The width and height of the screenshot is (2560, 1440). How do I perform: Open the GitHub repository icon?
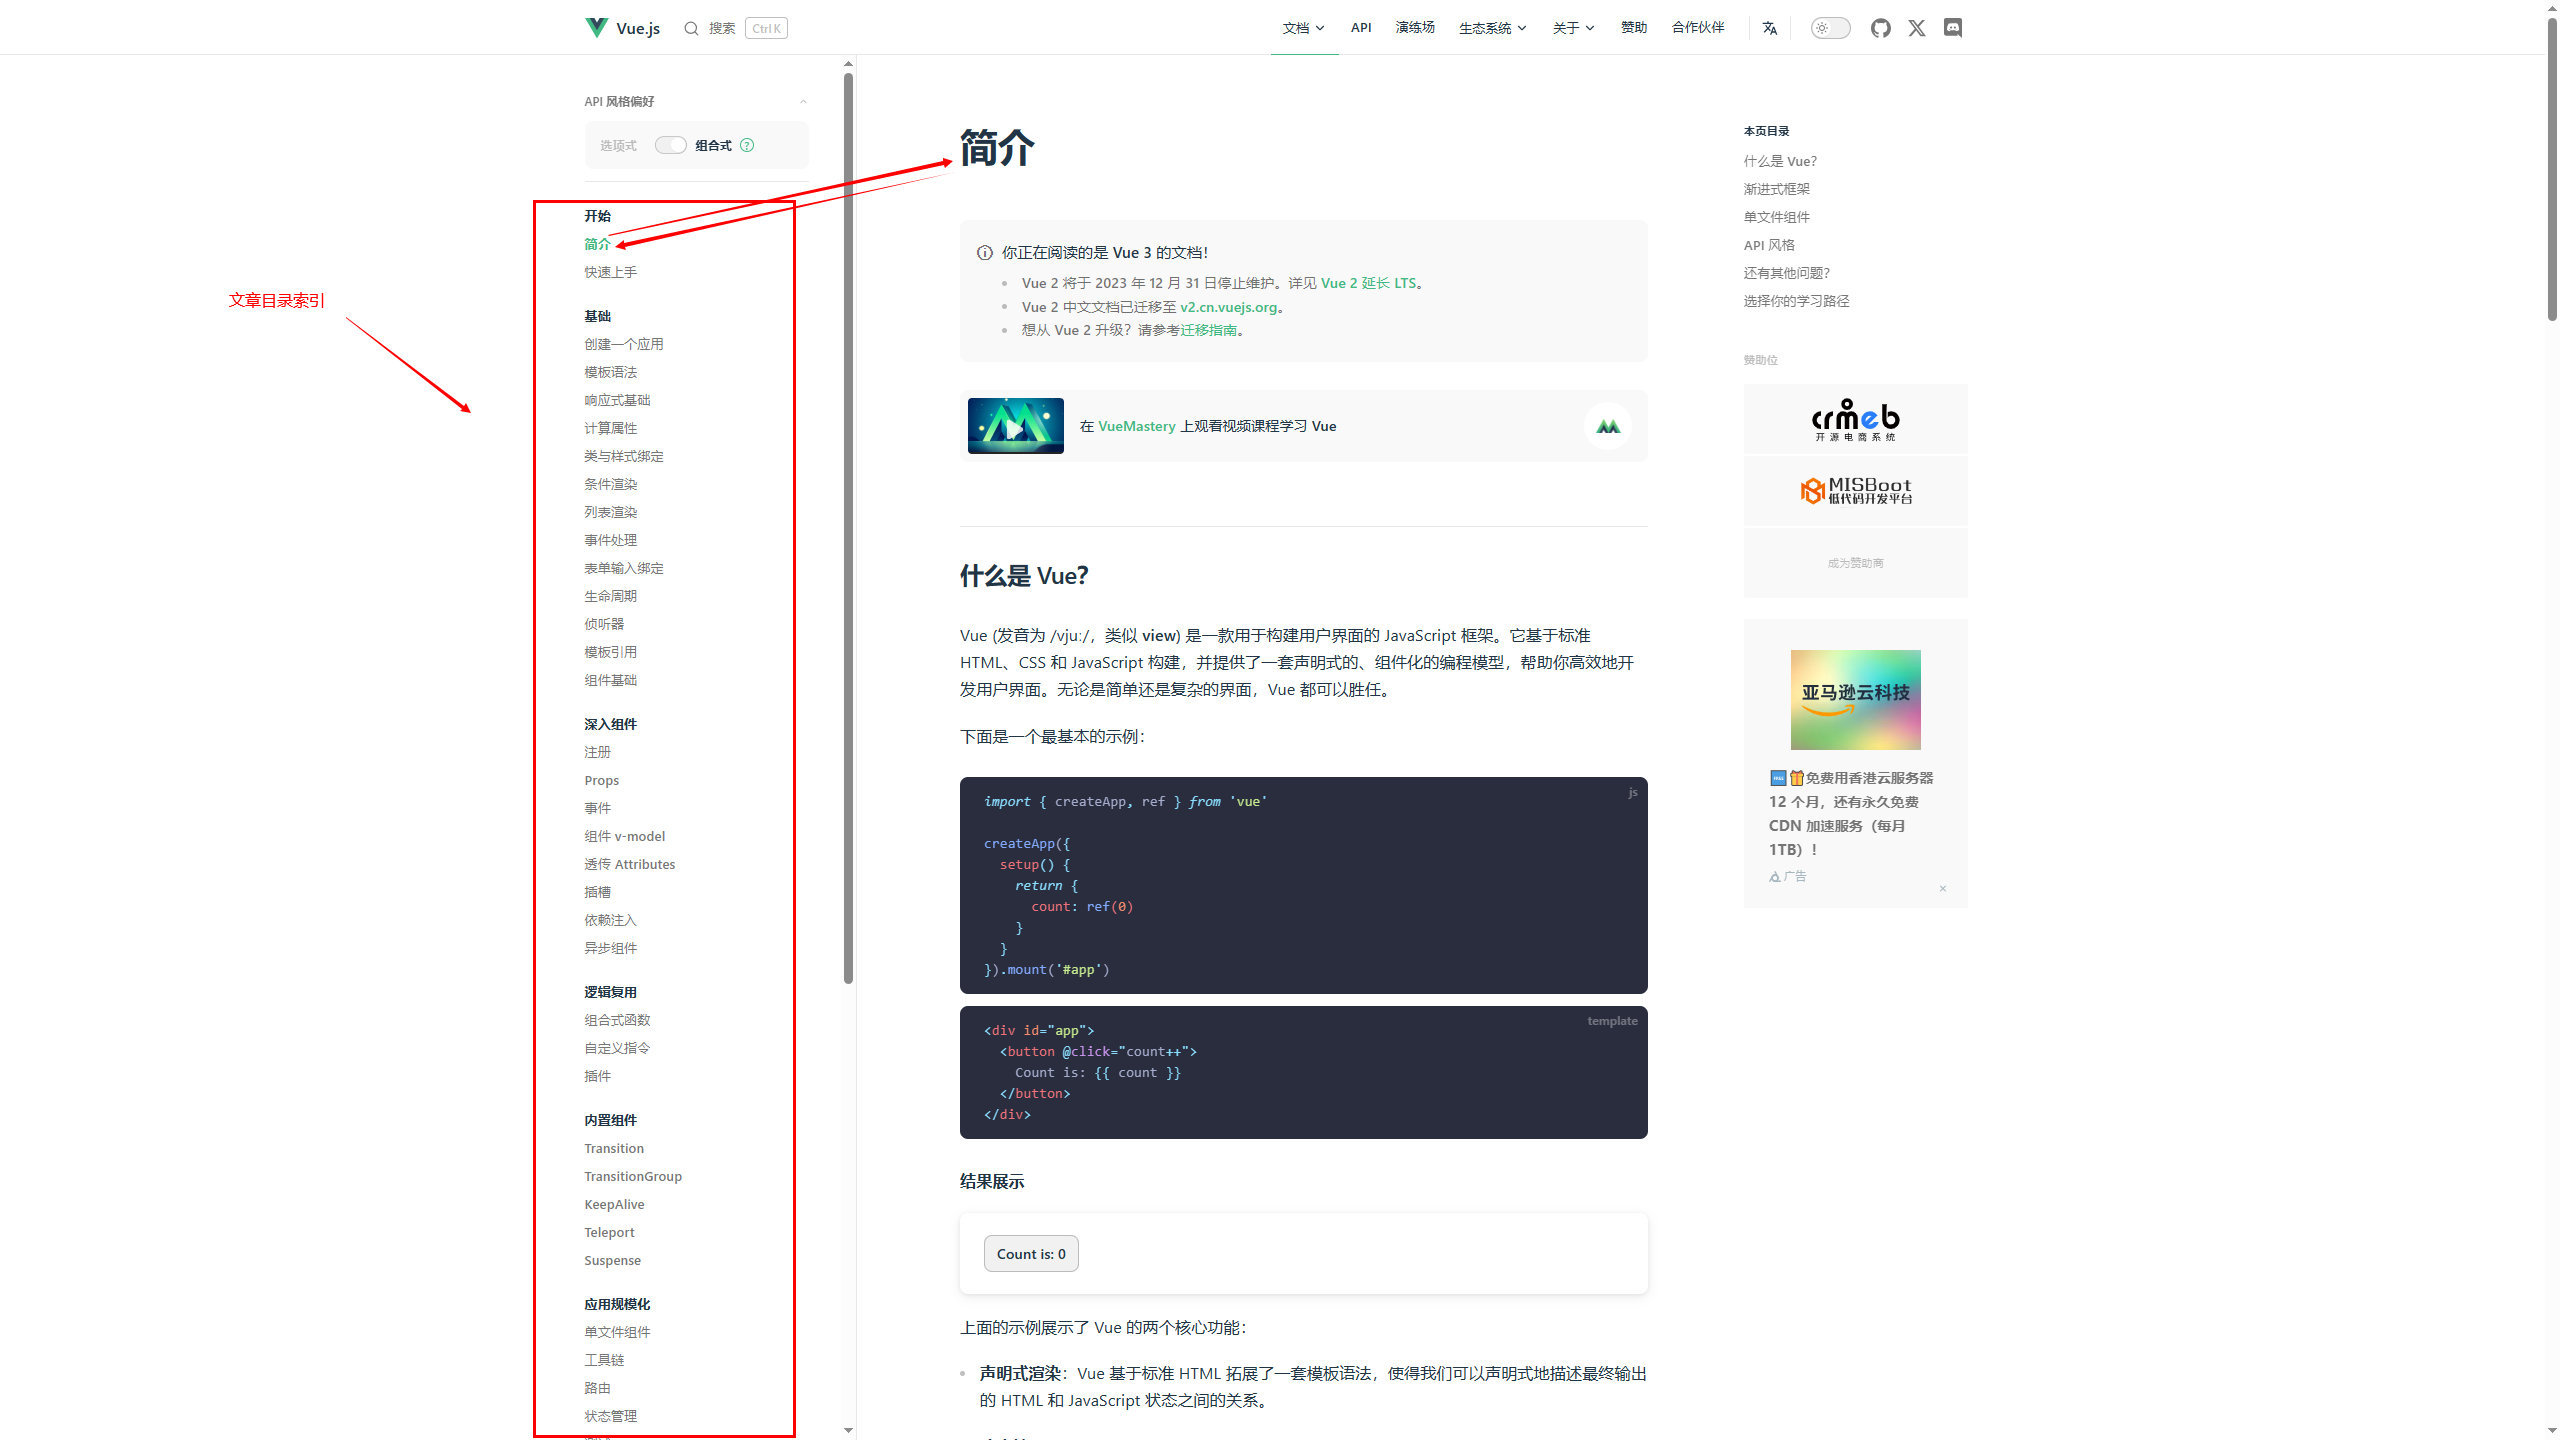point(1881,28)
